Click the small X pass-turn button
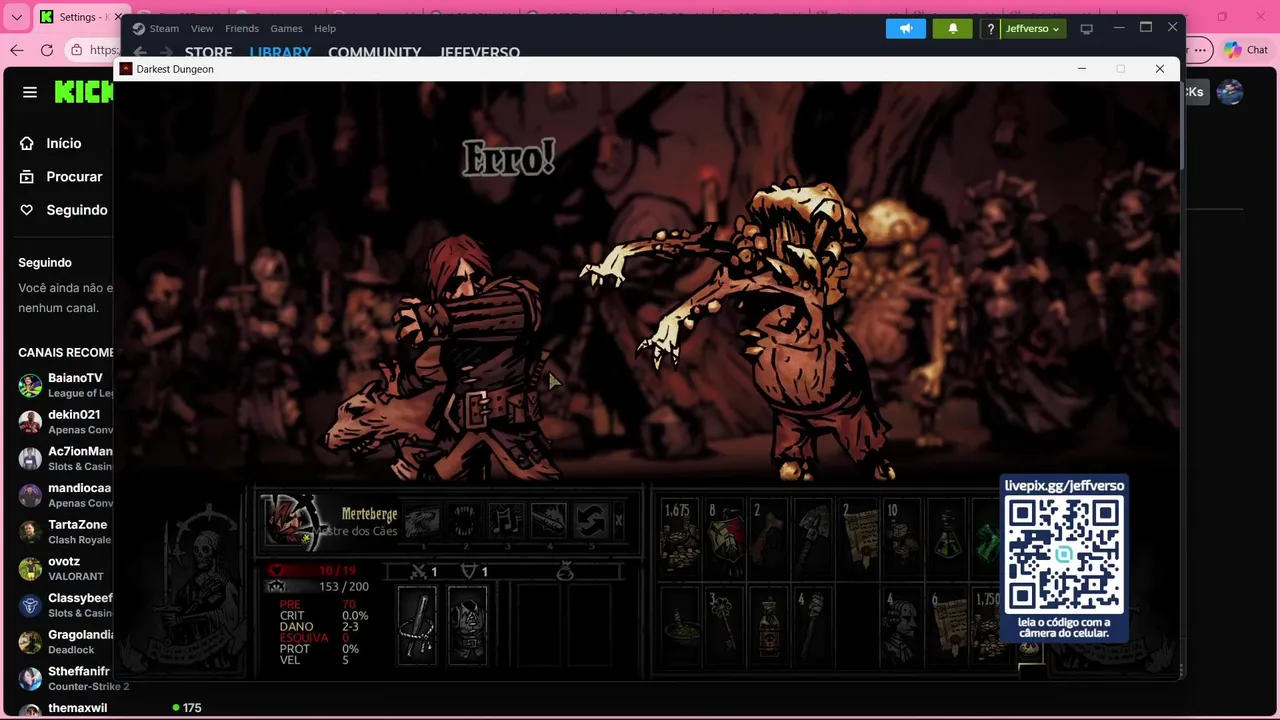1280x720 pixels. (x=619, y=521)
